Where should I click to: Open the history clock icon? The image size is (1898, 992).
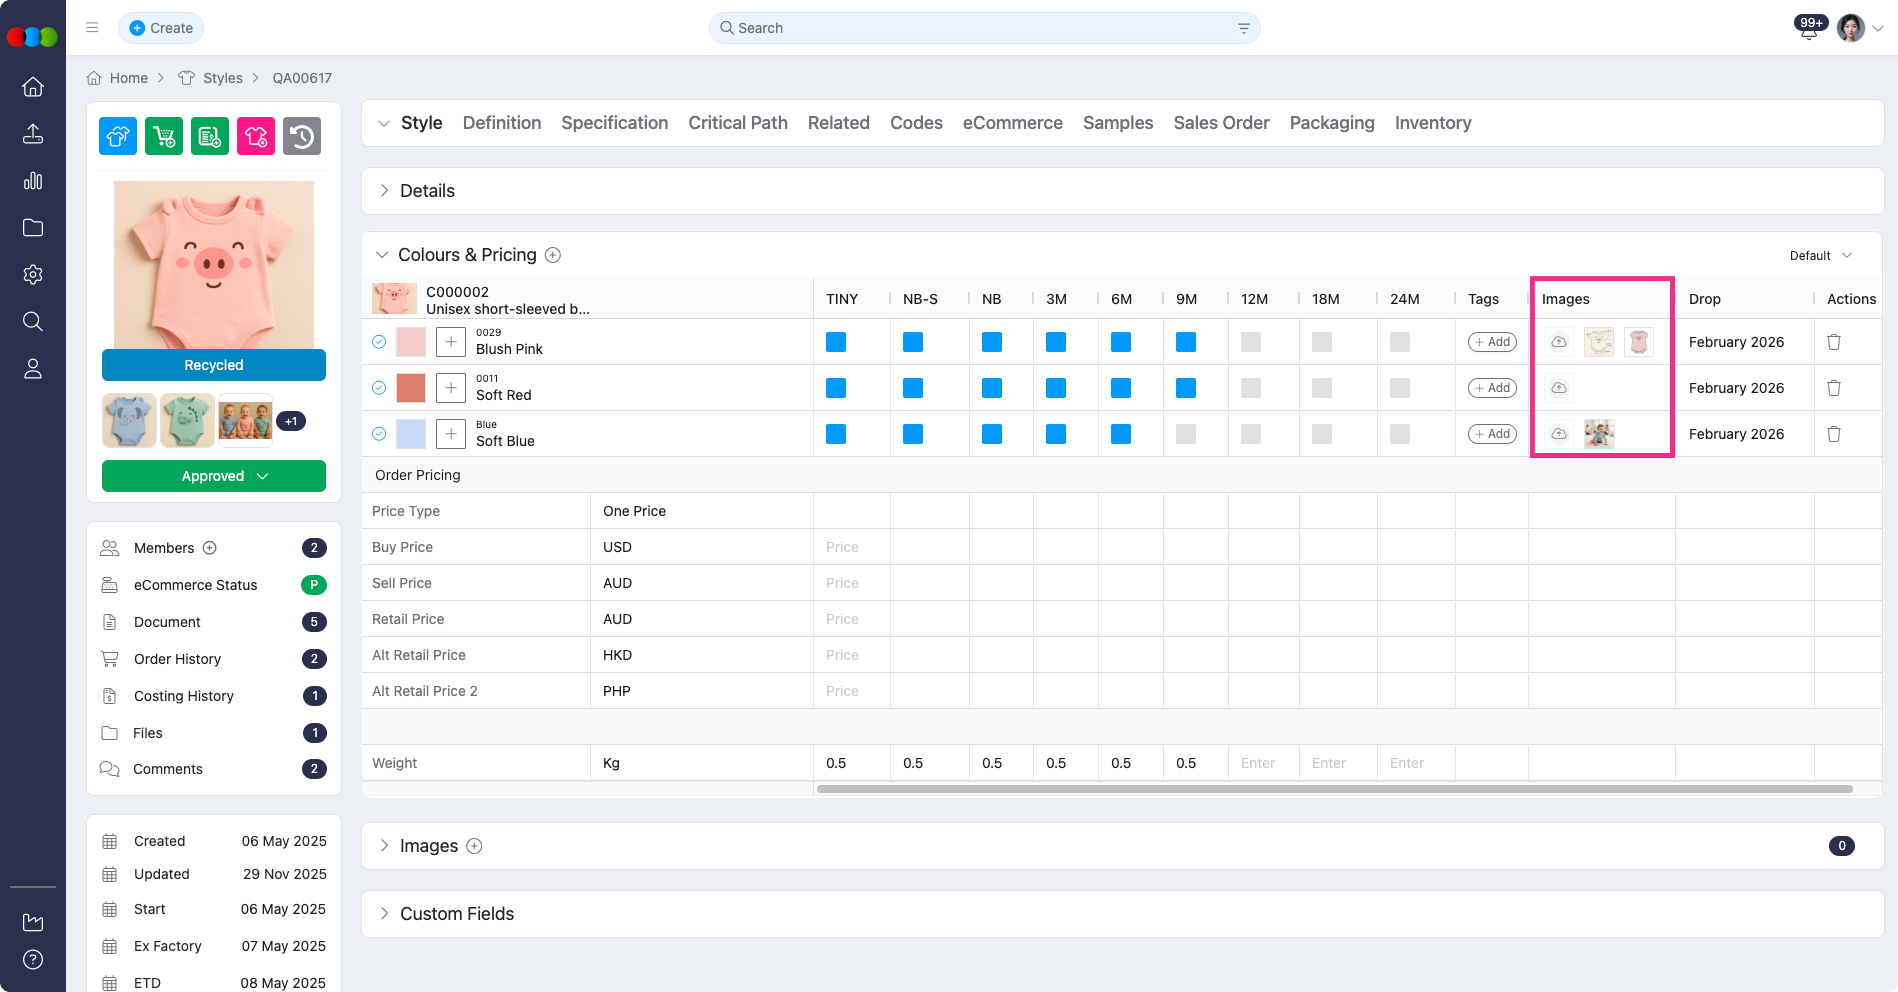[302, 136]
